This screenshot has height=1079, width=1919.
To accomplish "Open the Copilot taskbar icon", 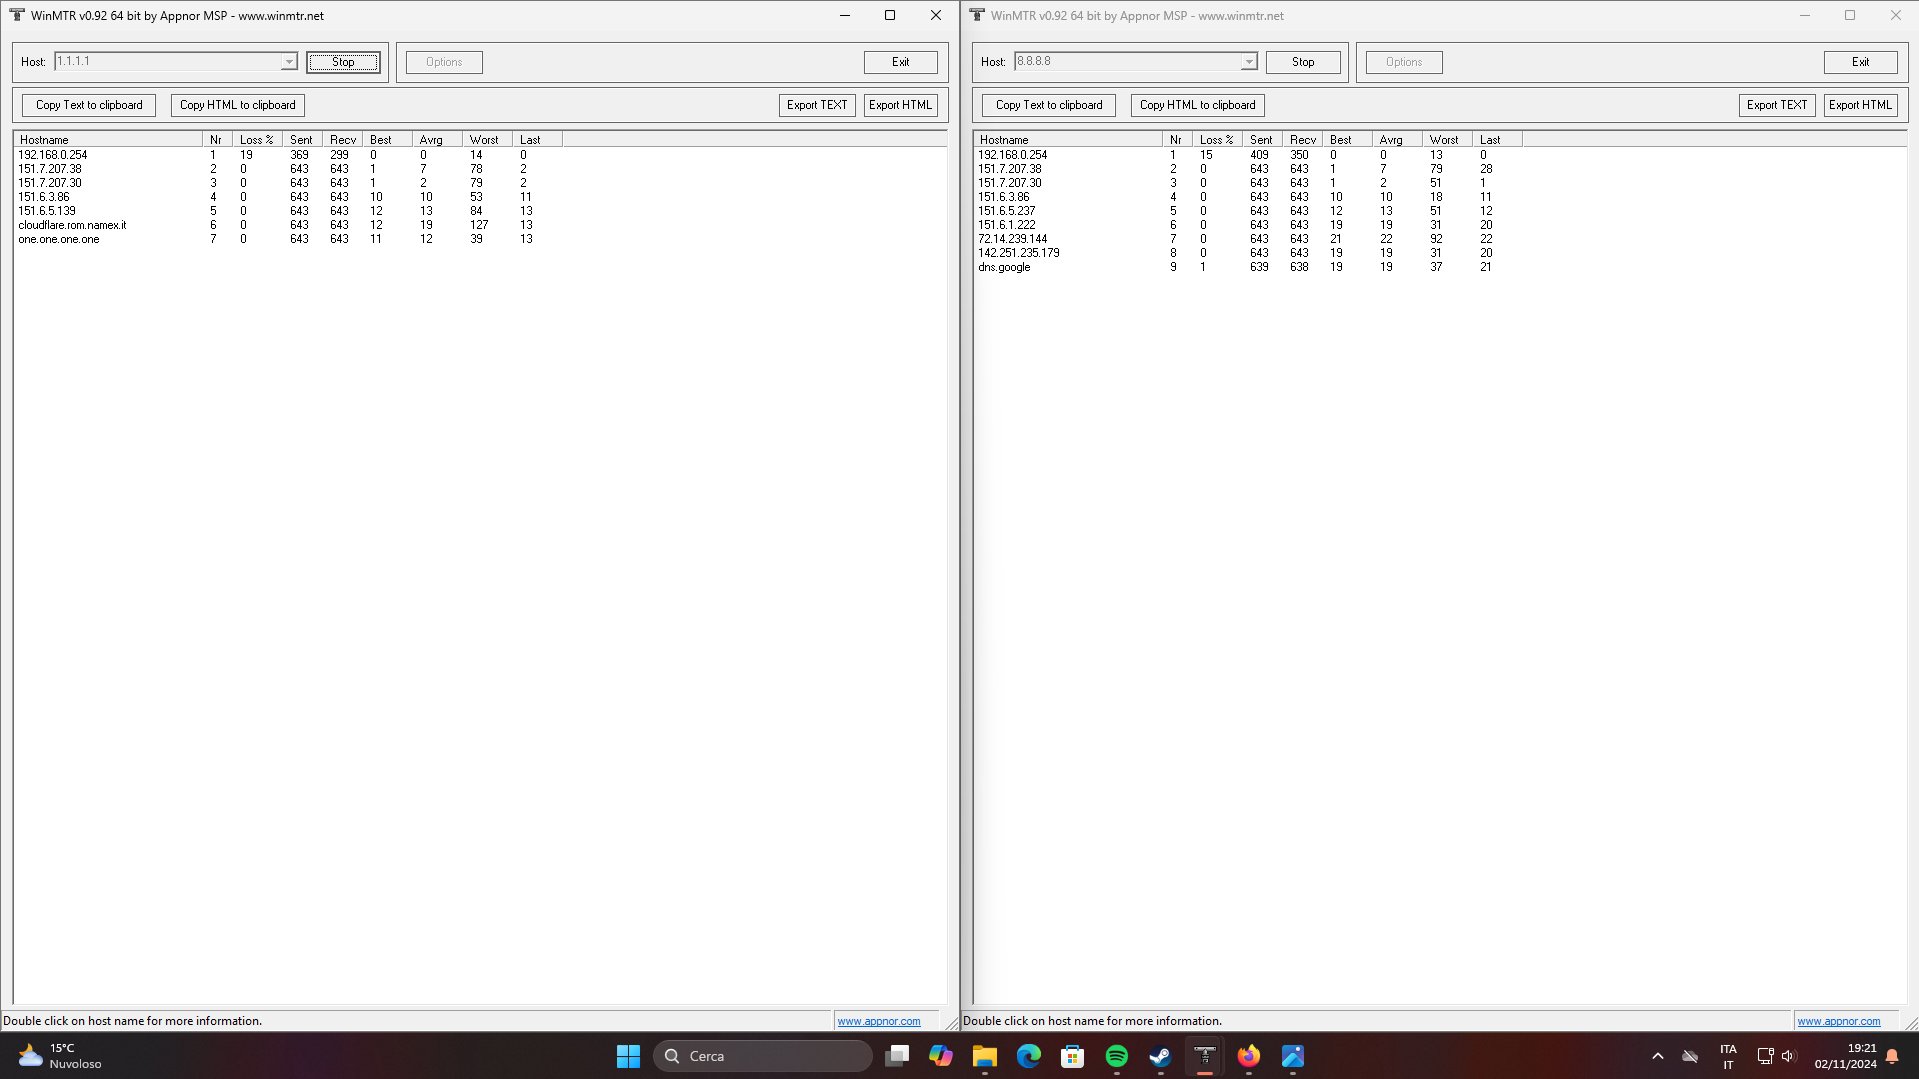I will 940,1056.
